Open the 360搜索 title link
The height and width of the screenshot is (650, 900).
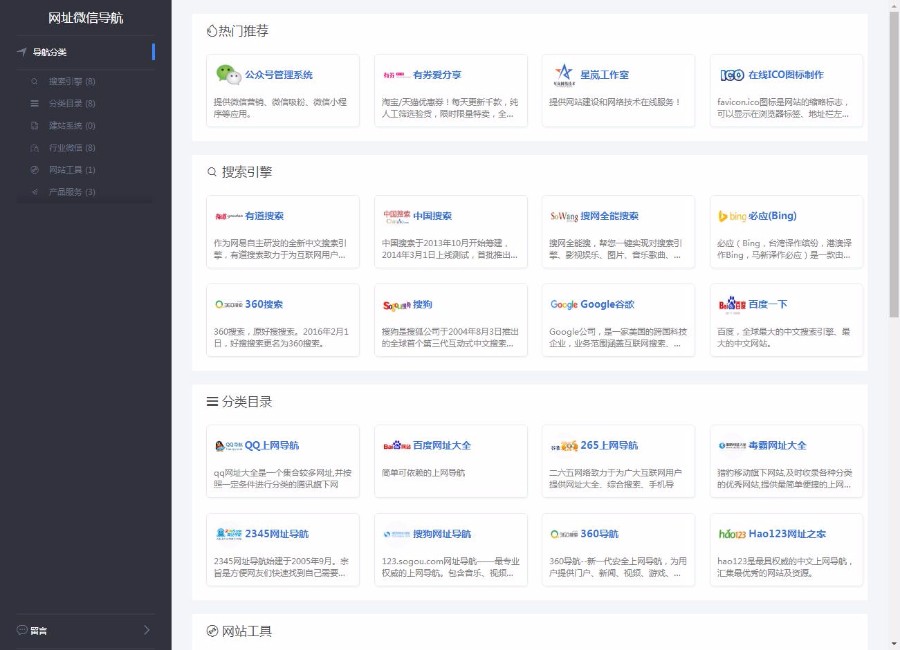click(x=264, y=304)
